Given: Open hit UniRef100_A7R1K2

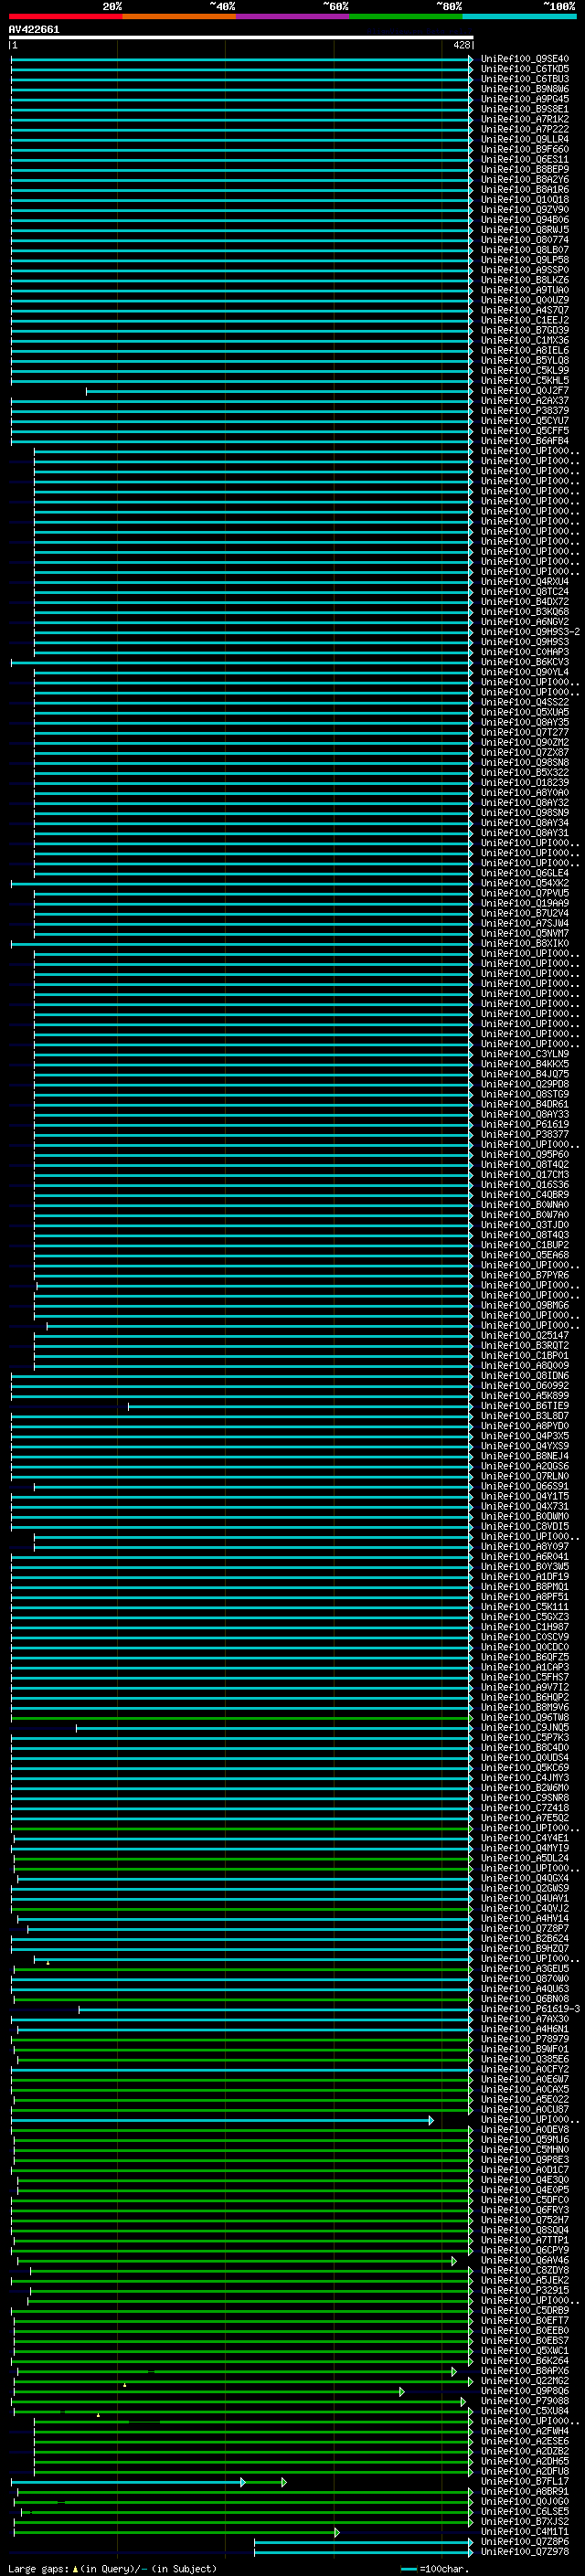Looking at the screenshot, I should coord(525,119).
